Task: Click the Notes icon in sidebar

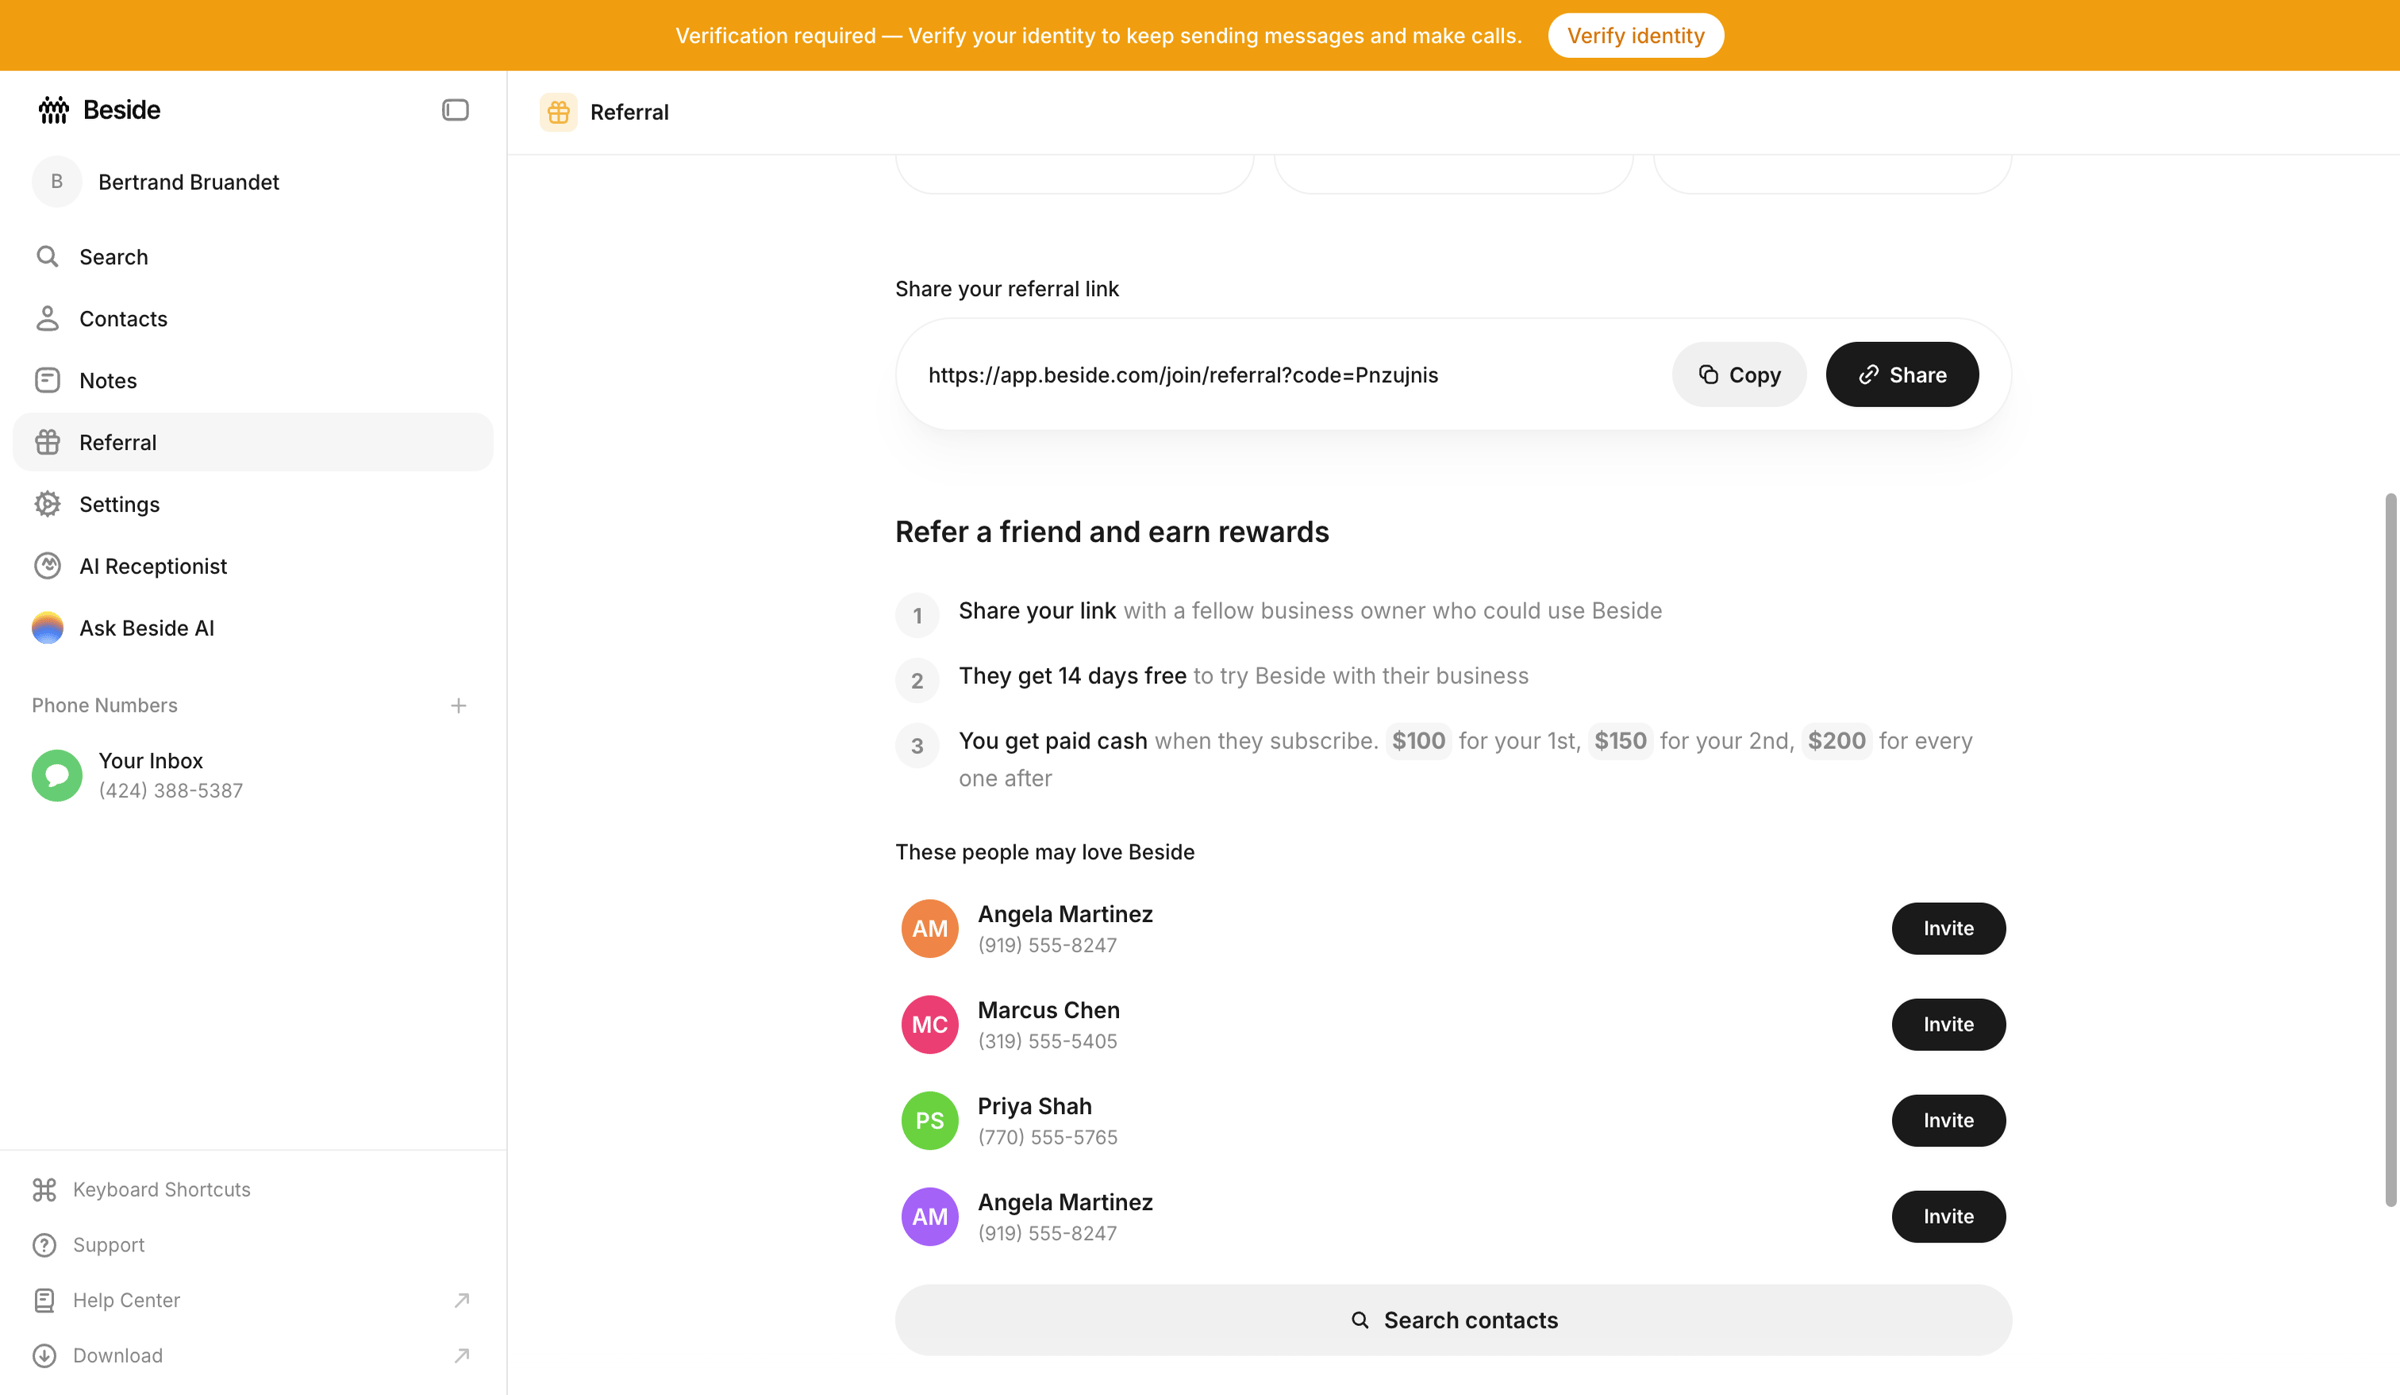Action: 47,381
